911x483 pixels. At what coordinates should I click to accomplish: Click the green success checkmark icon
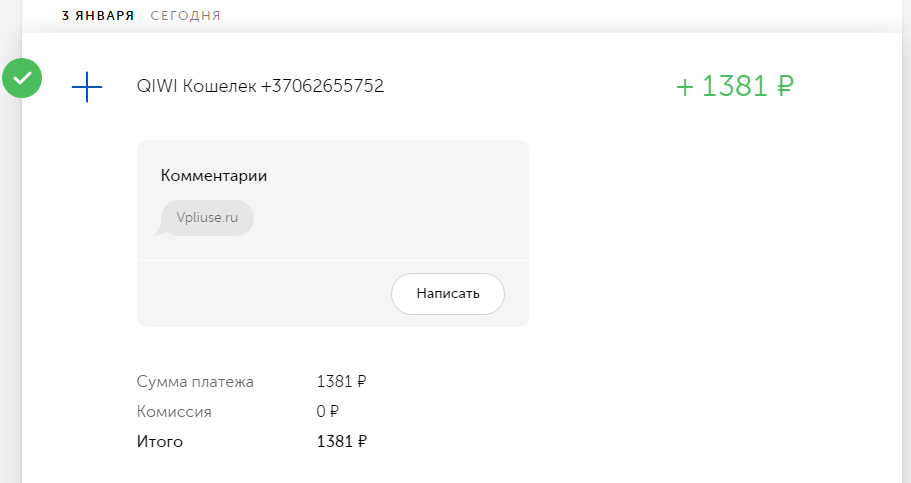pyautogui.click(x=22, y=78)
